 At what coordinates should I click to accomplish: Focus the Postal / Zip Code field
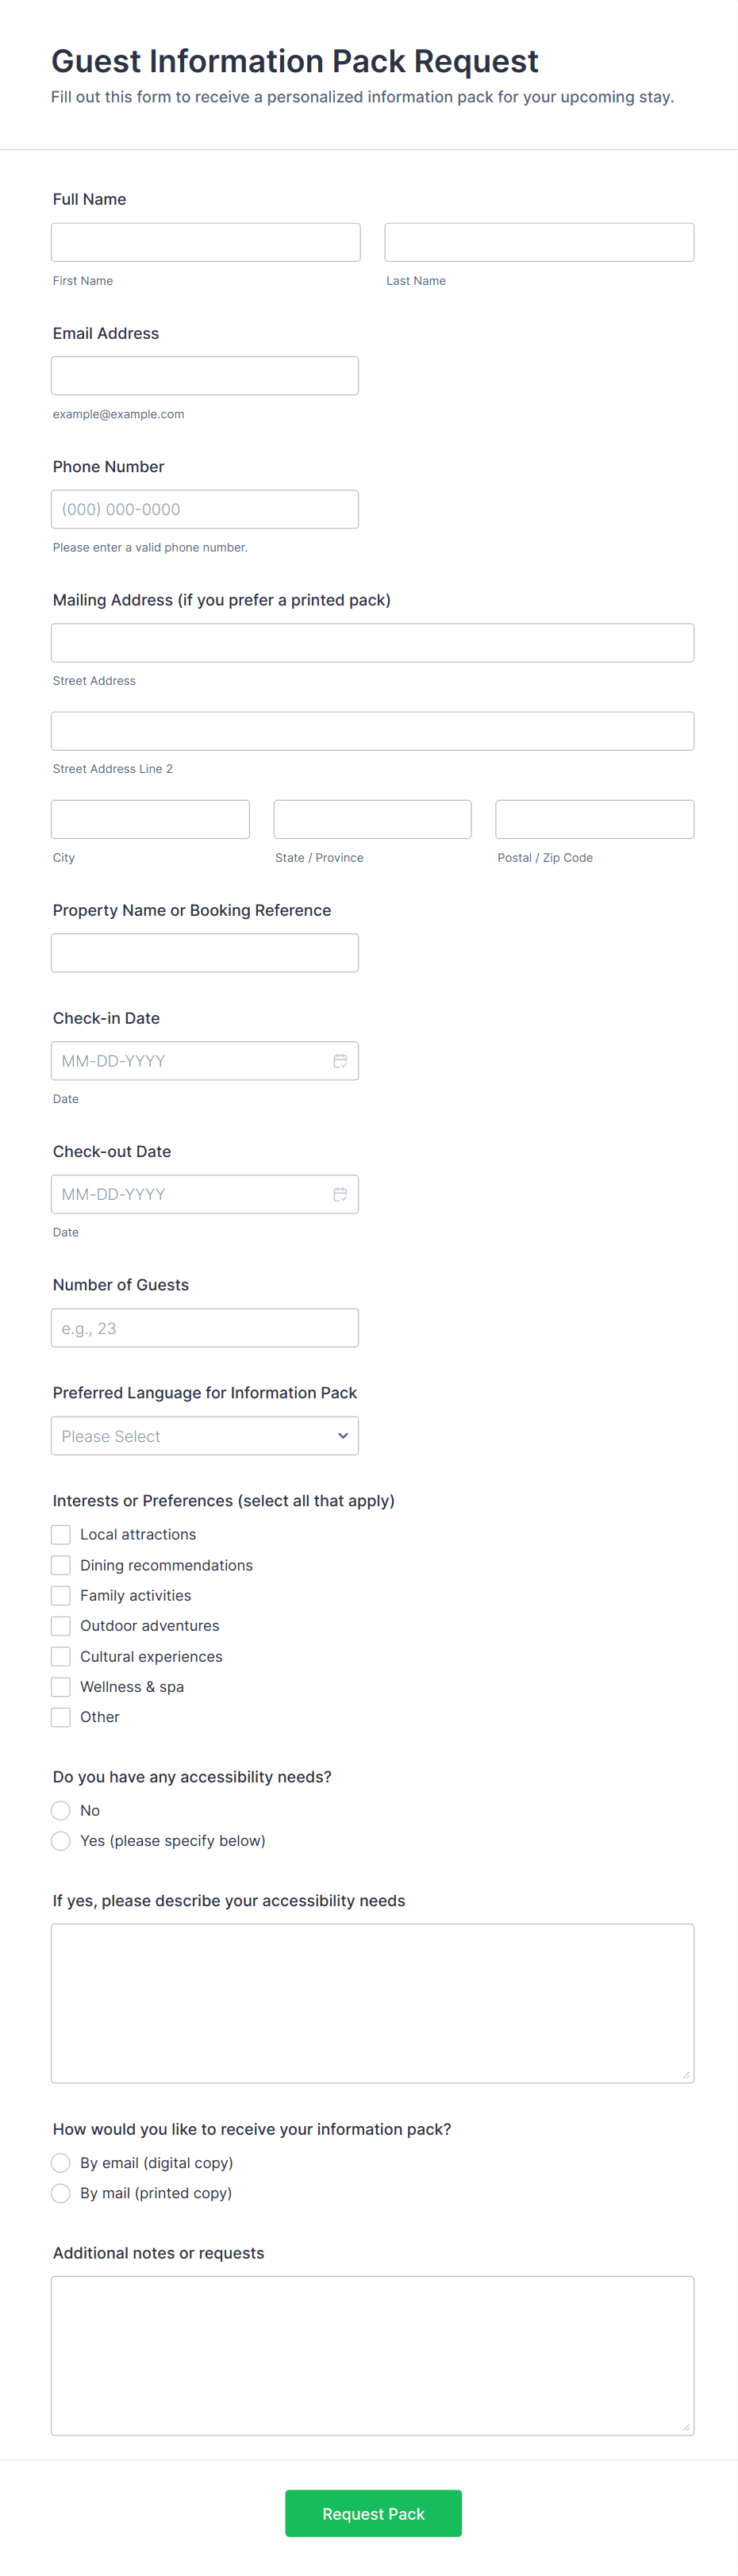[x=594, y=819]
